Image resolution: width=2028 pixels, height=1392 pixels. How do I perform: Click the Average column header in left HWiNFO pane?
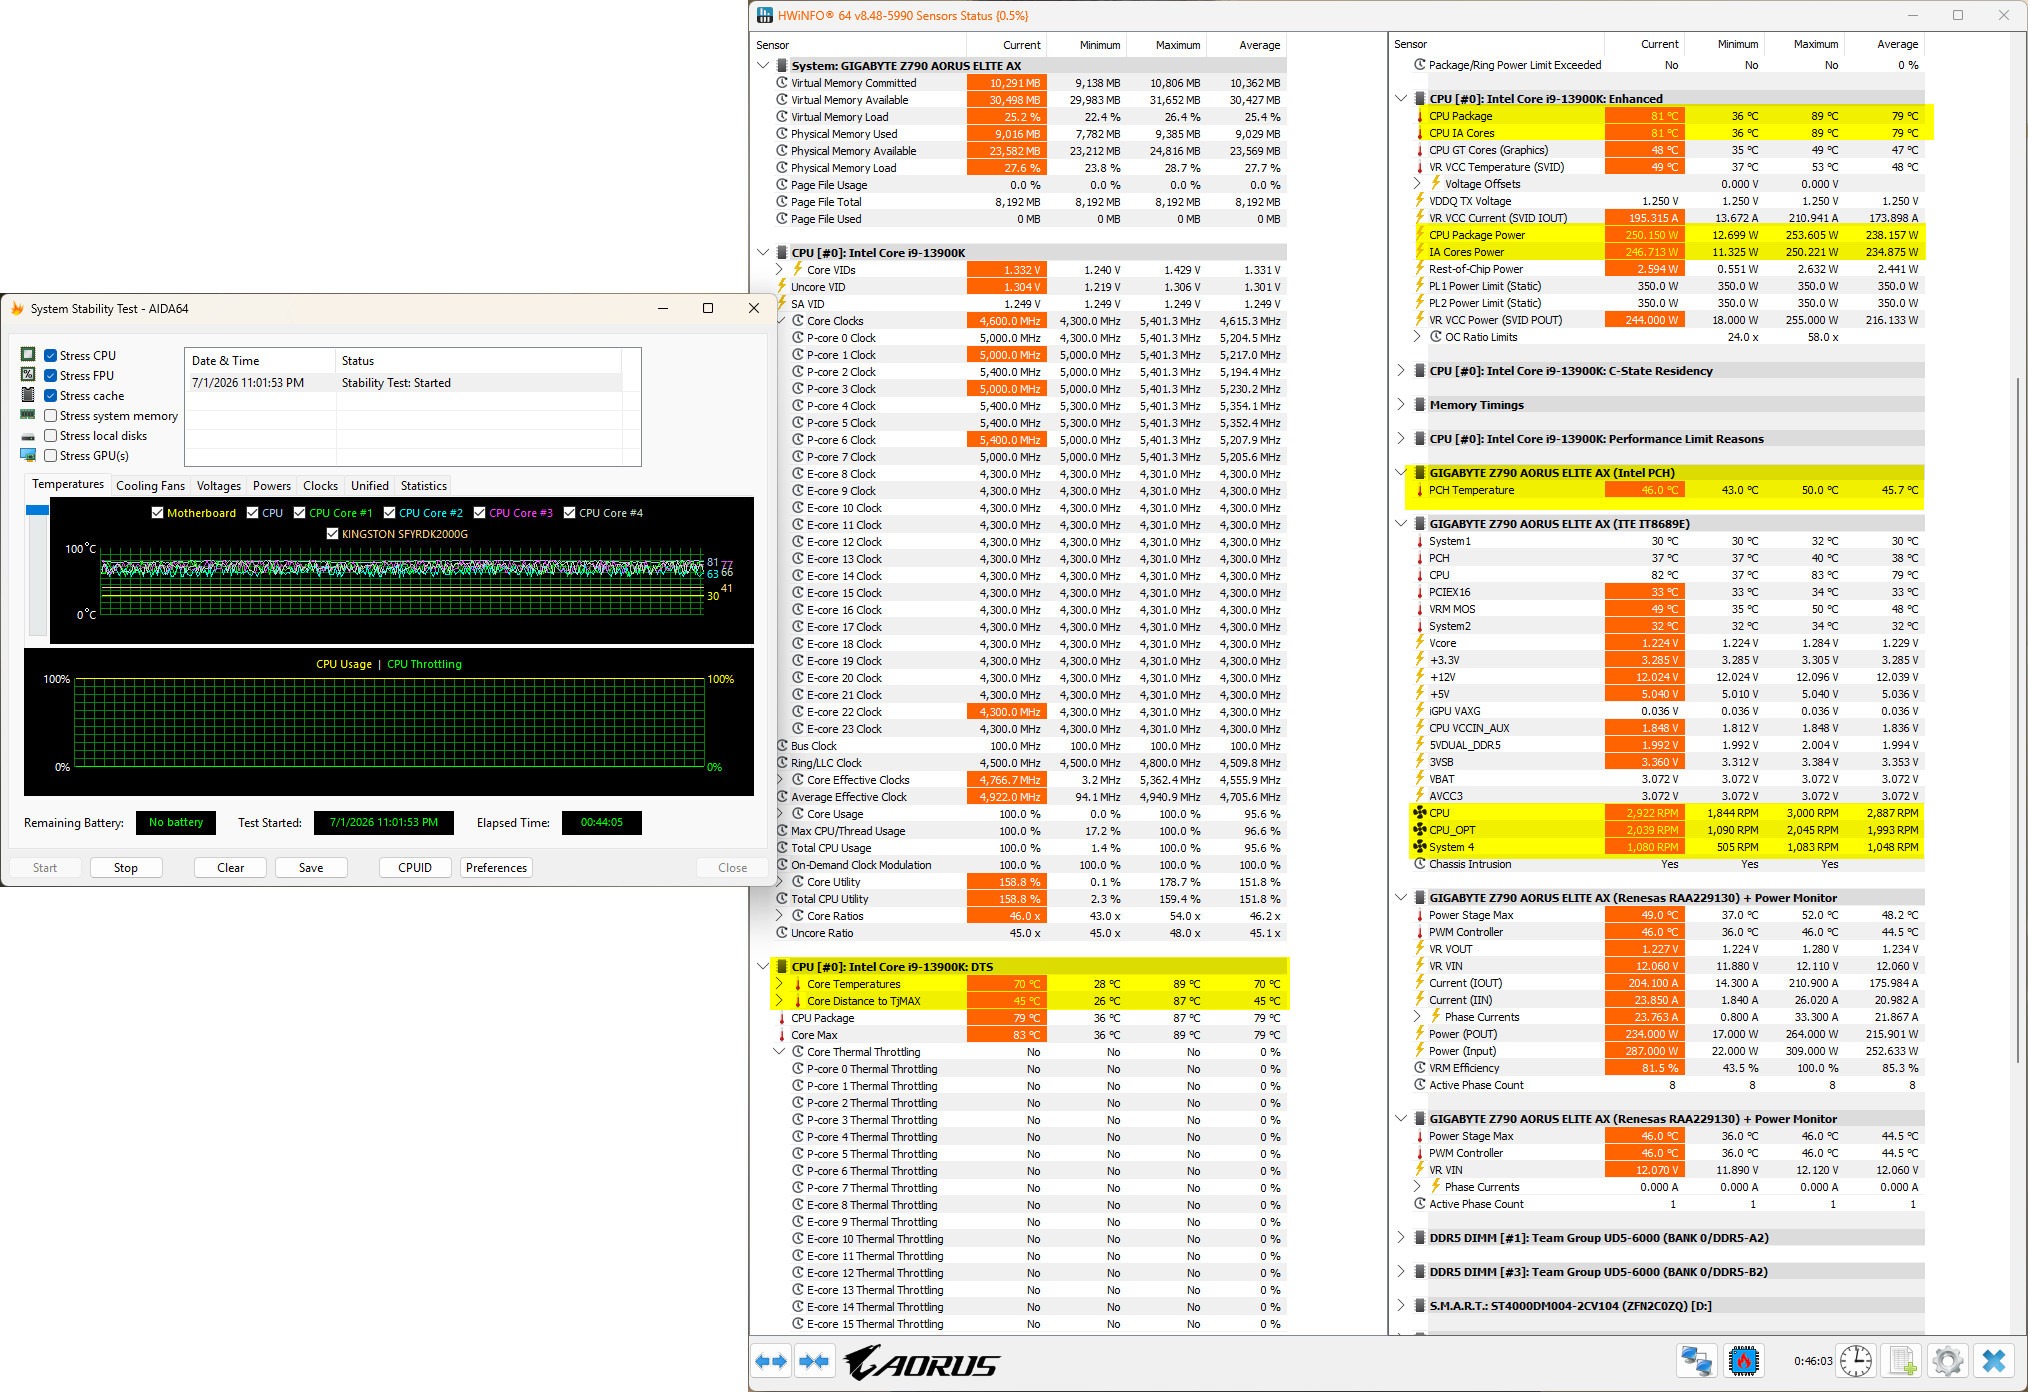point(1246,45)
